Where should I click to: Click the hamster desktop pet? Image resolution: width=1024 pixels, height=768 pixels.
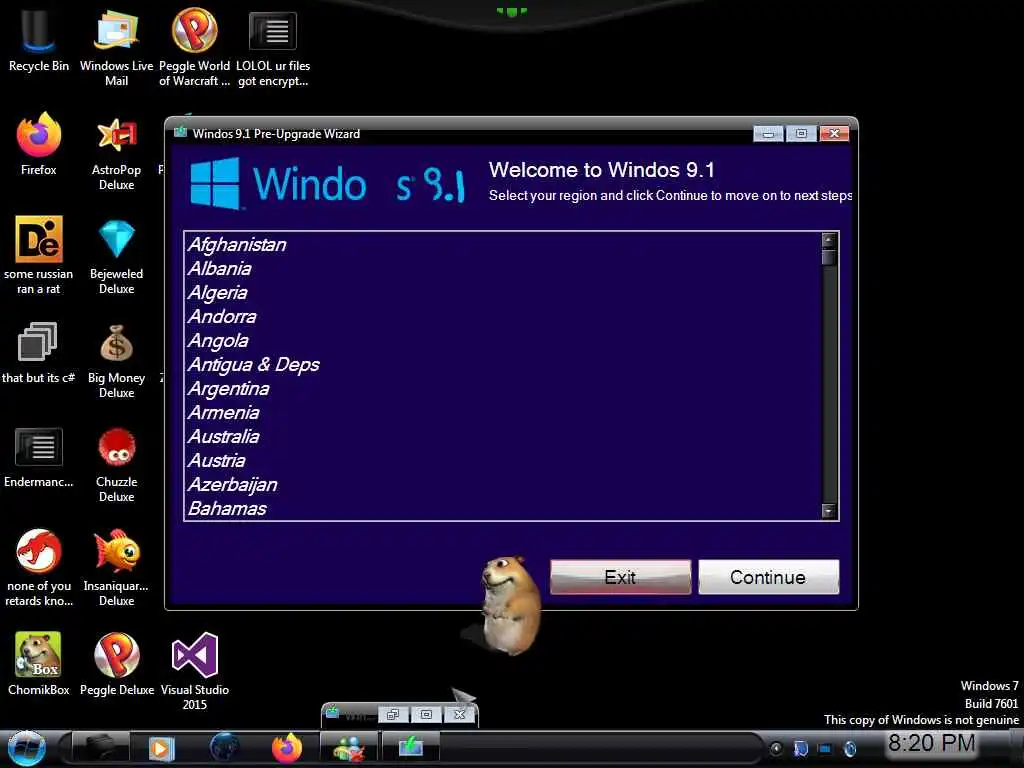[x=509, y=605]
